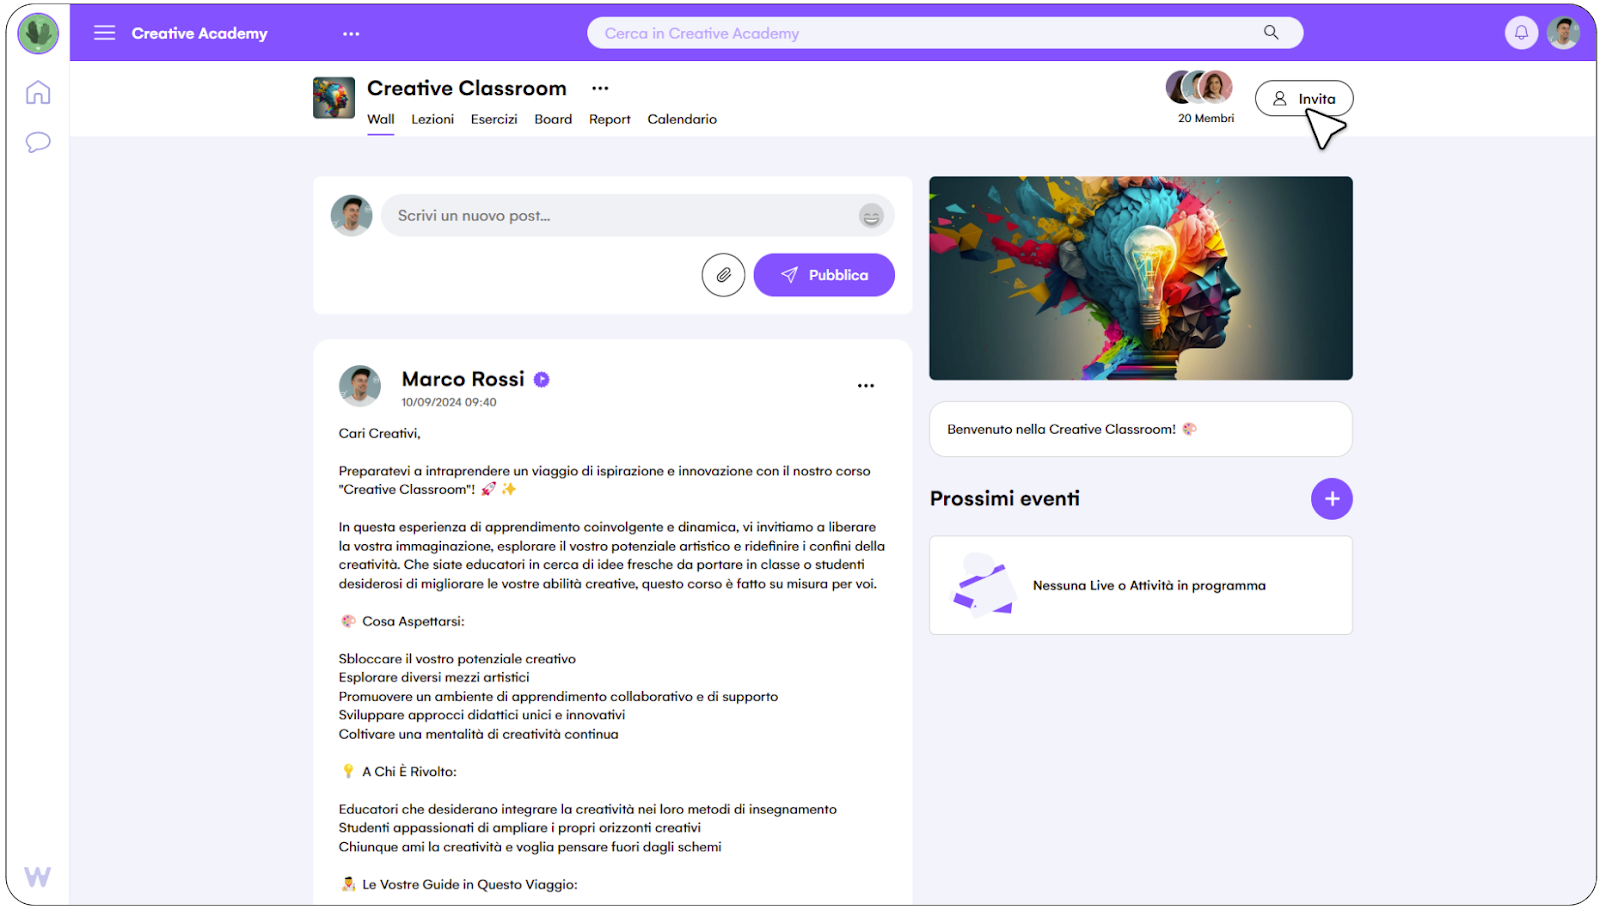Open the Board tab
This screenshot has width=1600, height=910.
[553, 119]
